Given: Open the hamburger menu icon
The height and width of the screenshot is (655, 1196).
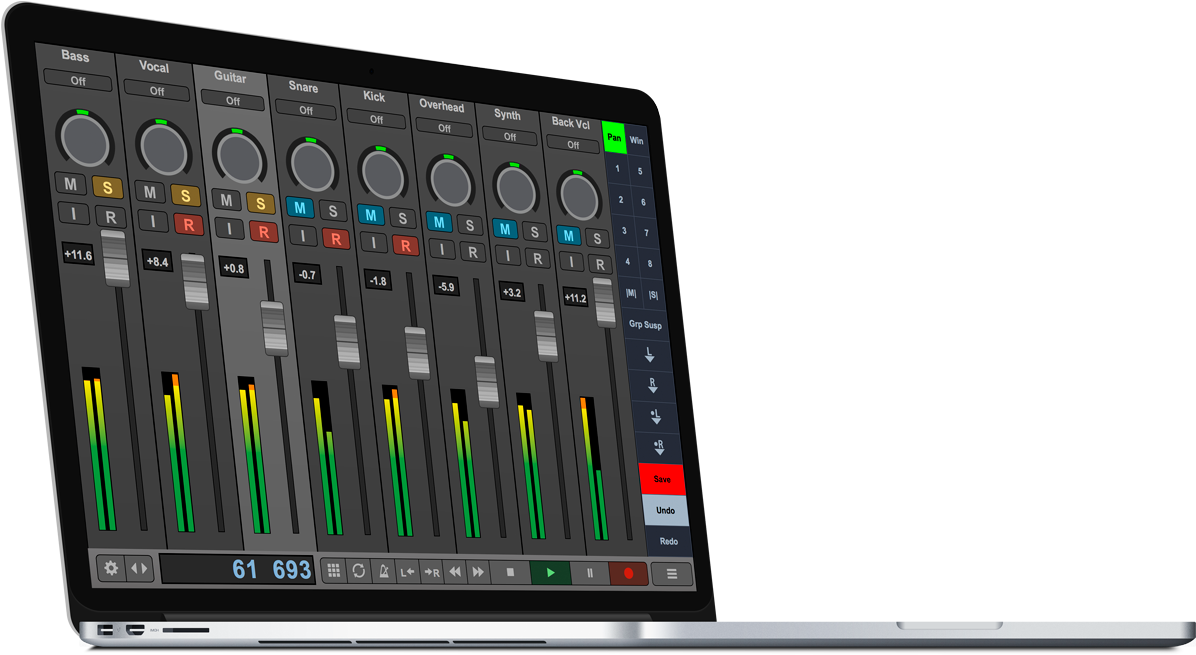Looking at the screenshot, I should pos(672,574).
